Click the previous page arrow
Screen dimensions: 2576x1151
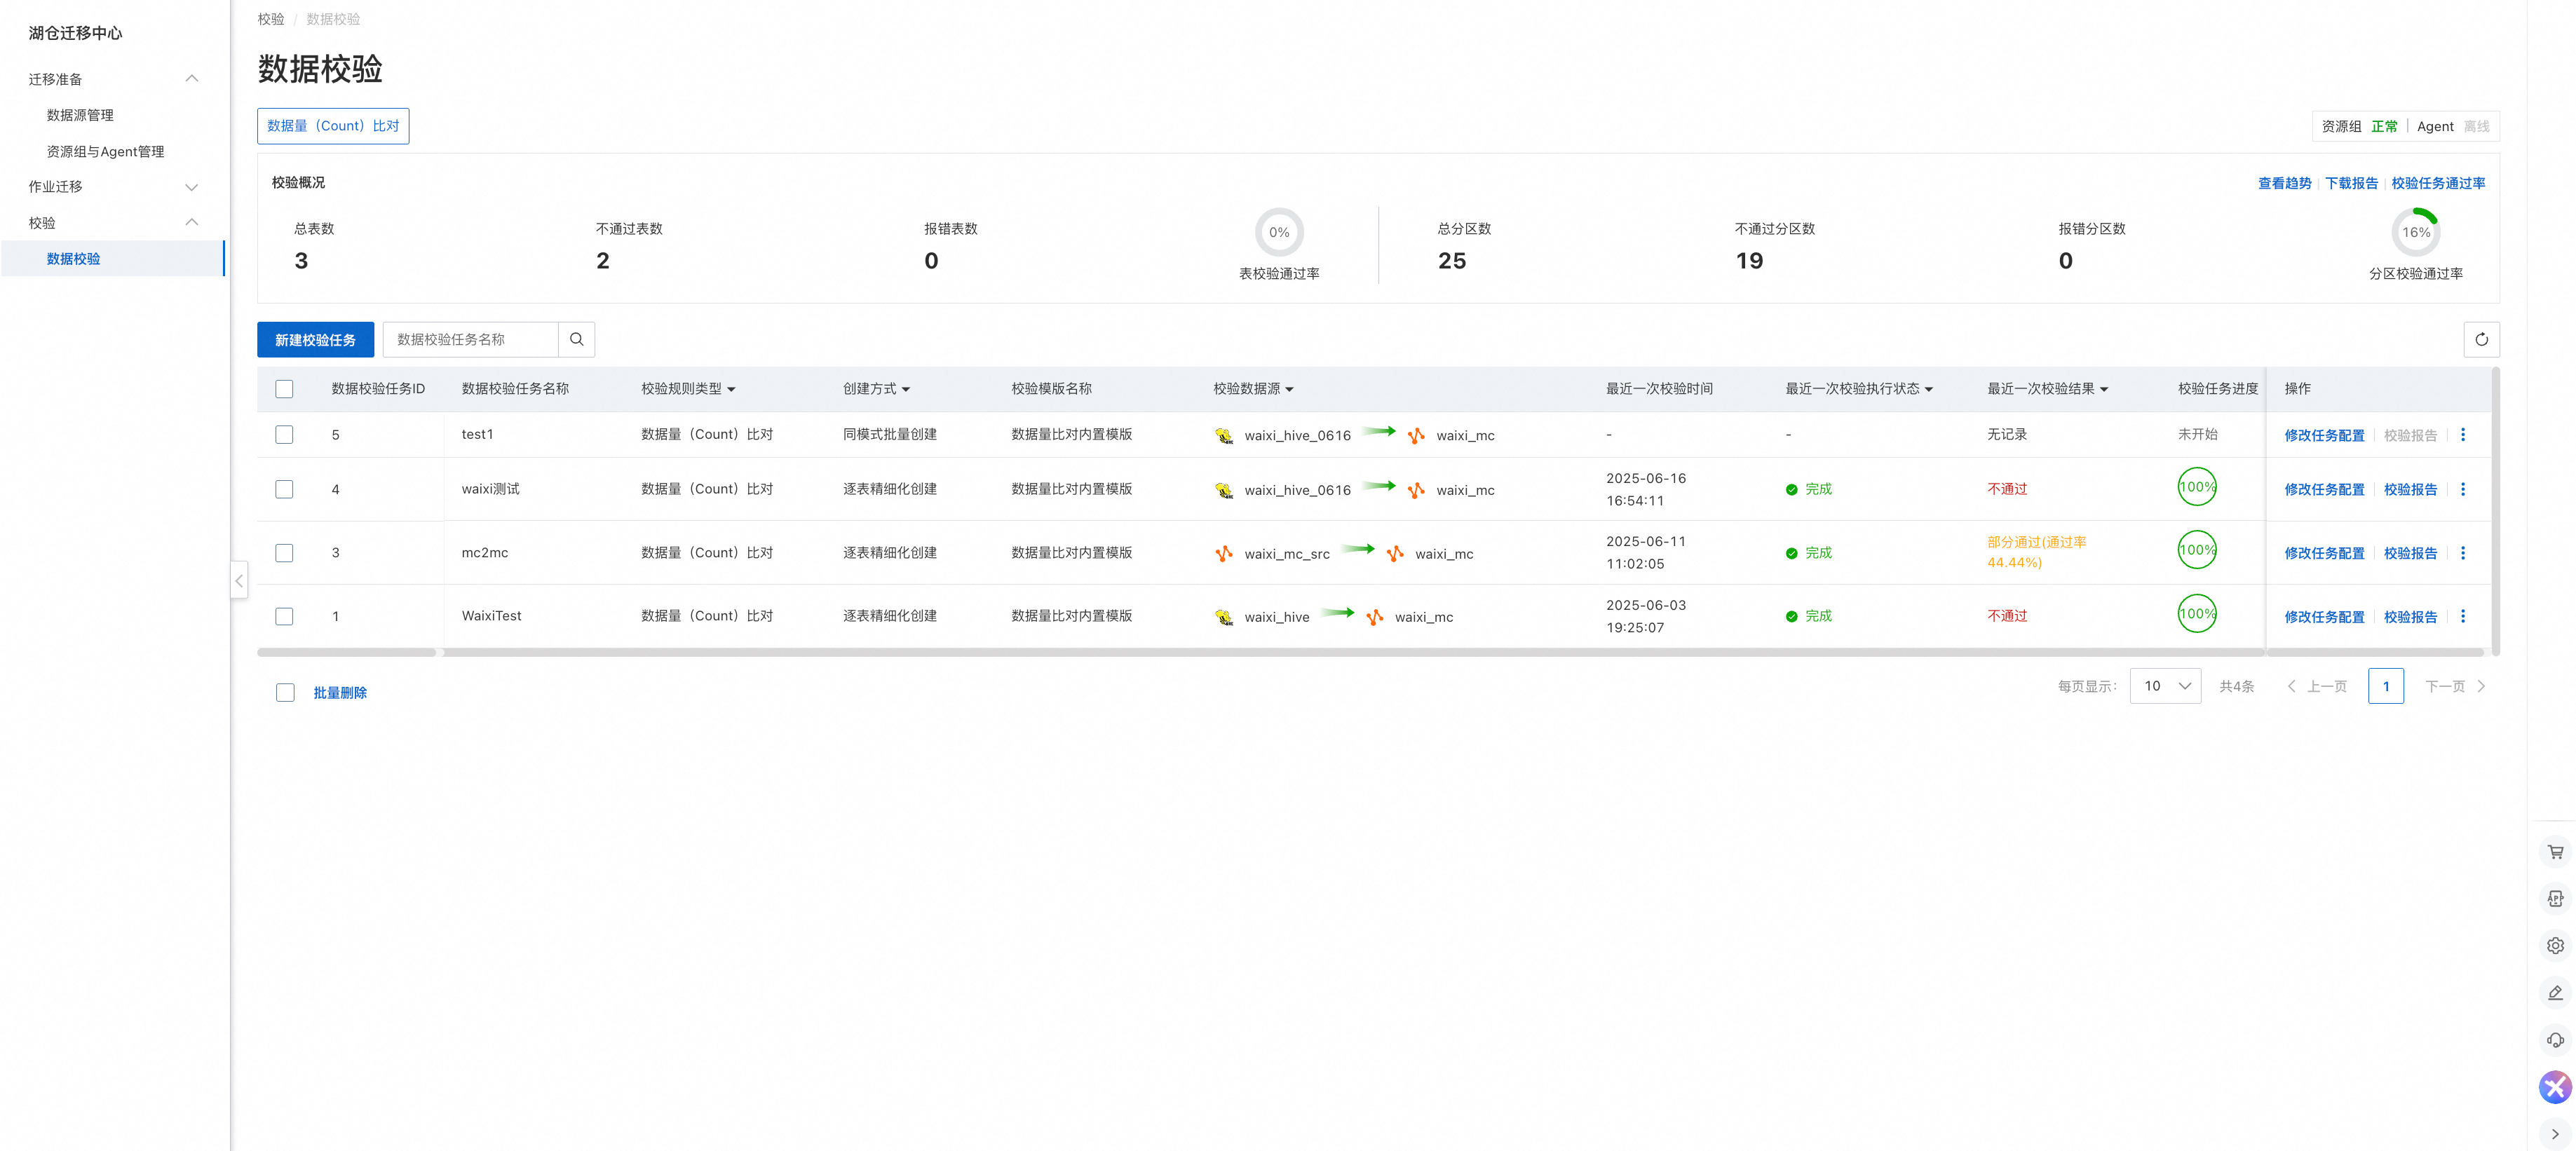pyautogui.click(x=2291, y=686)
